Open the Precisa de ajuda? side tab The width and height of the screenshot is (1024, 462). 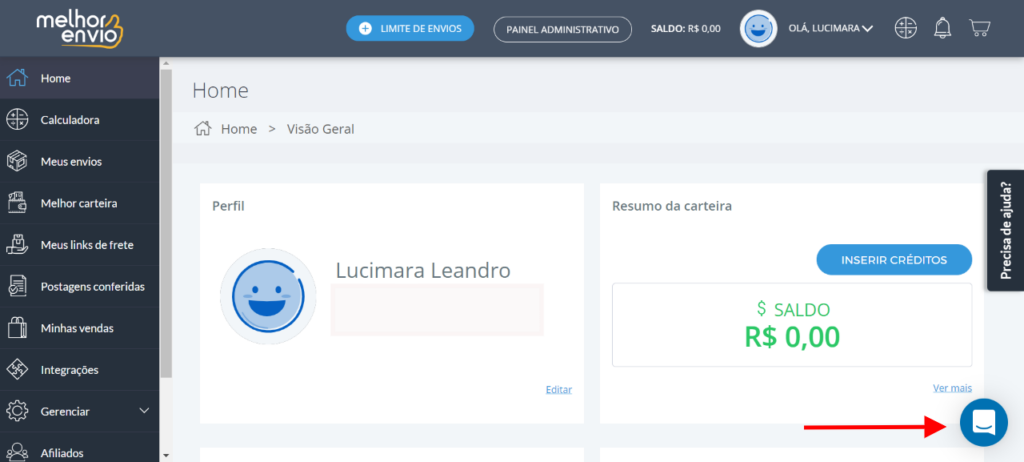coord(1005,231)
